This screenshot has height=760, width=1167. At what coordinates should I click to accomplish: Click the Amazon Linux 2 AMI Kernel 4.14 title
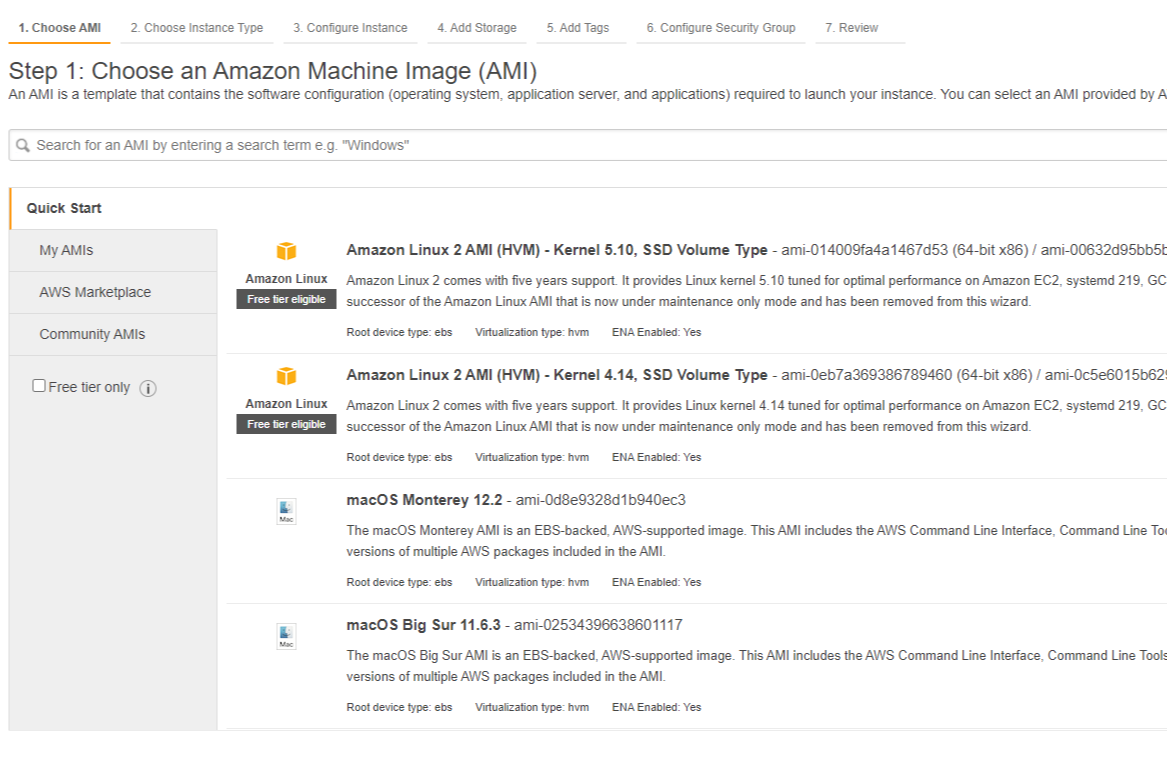557,375
